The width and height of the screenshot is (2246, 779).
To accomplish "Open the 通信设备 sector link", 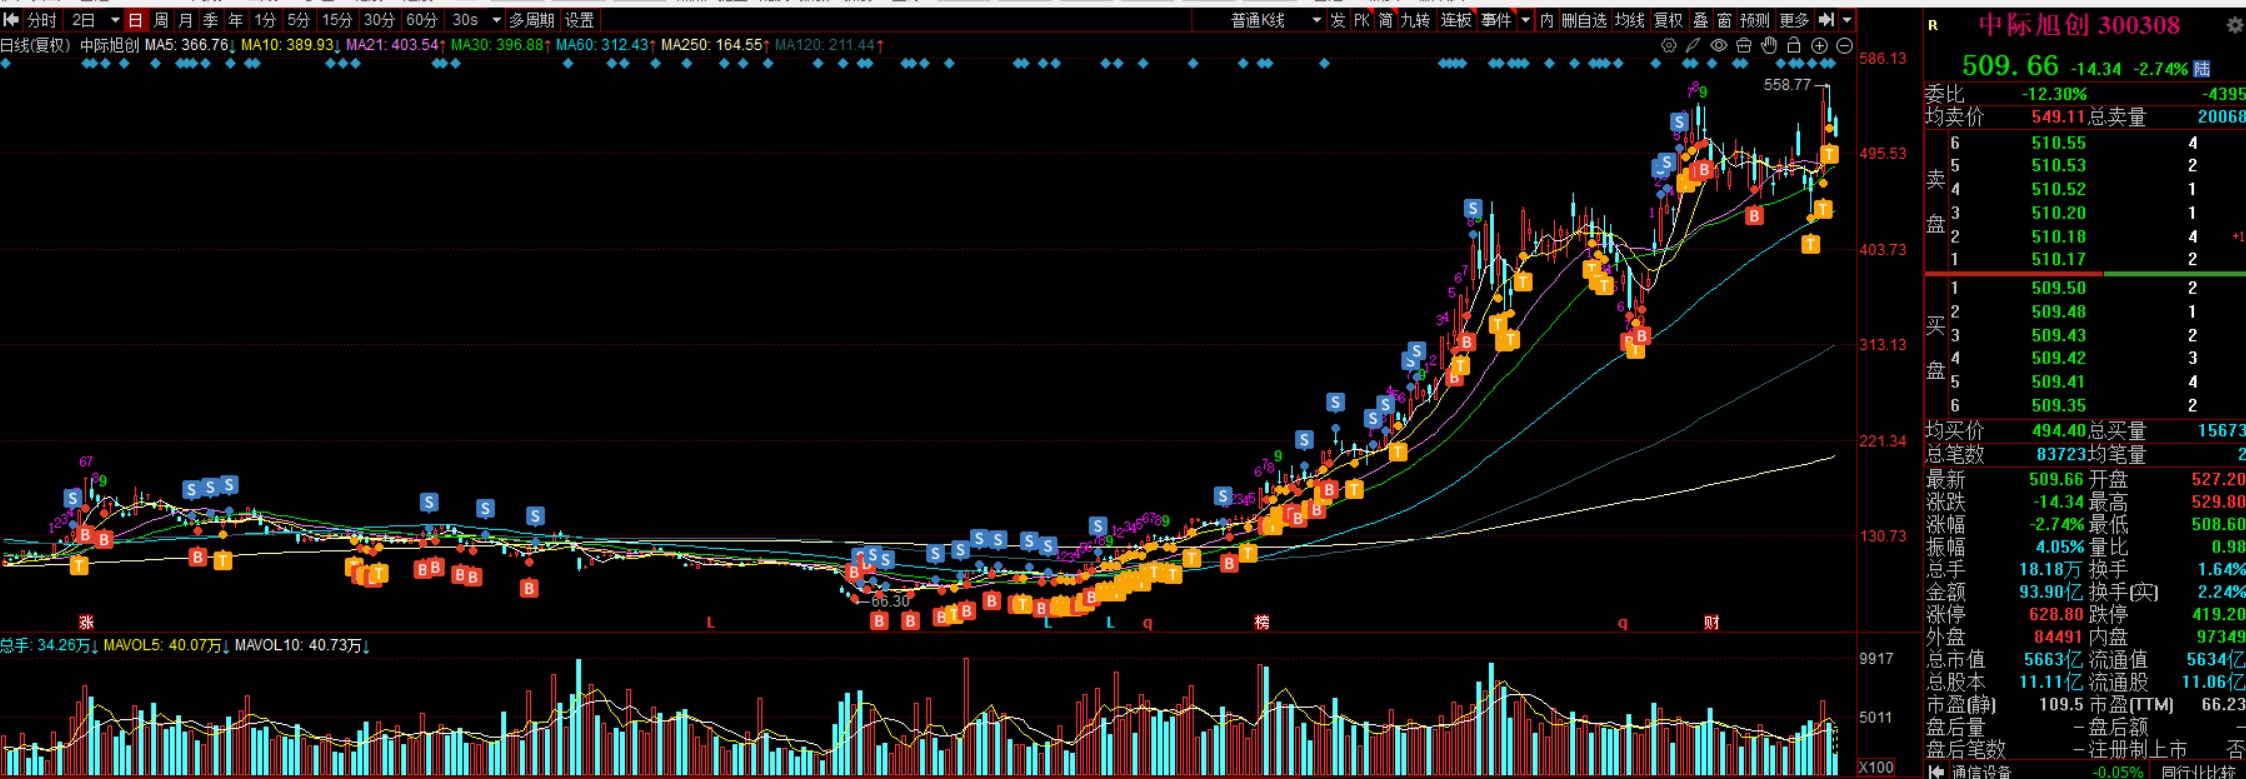I will (x=1984, y=772).
